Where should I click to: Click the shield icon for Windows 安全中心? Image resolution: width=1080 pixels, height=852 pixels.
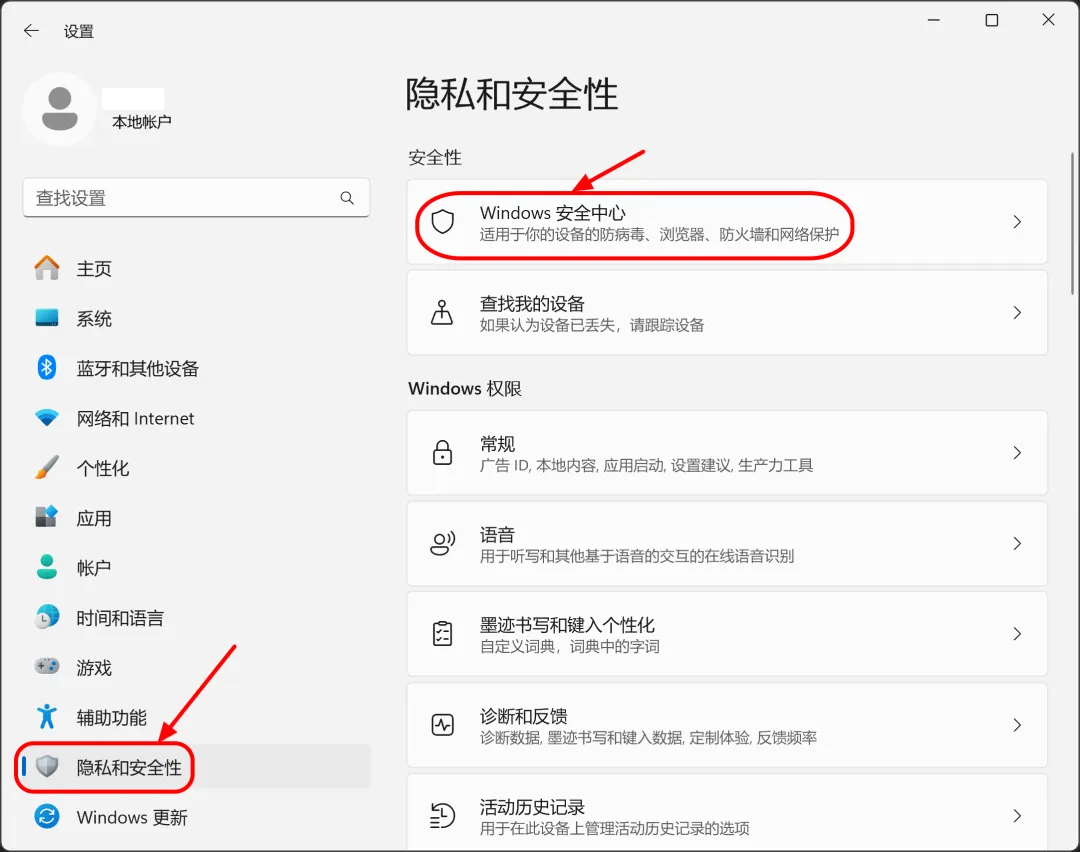442,222
